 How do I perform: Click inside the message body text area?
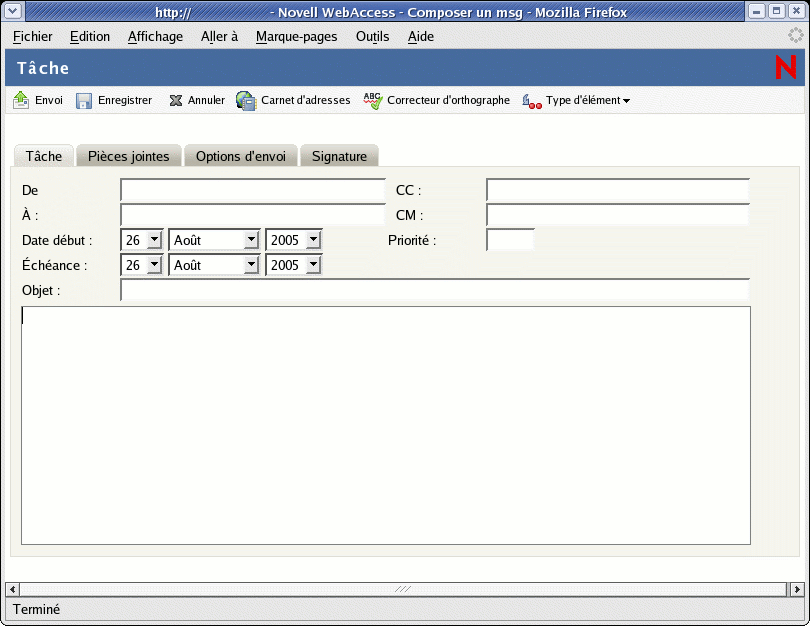[386, 426]
